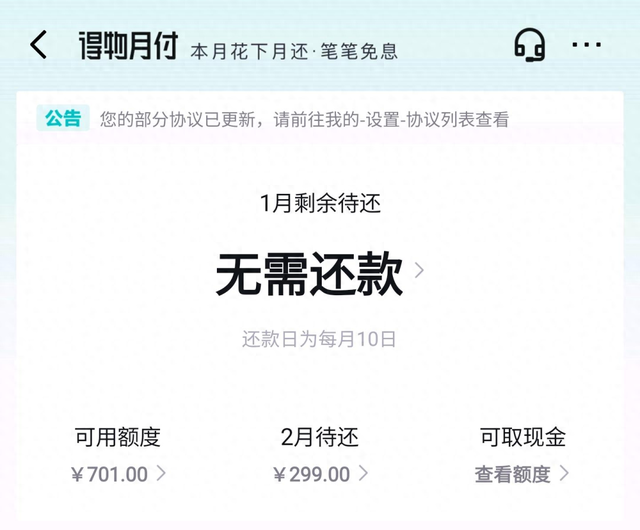The height and width of the screenshot is (530, 640).
Task: Open the 无需还款 repayment details
Action: pos(309,274)
